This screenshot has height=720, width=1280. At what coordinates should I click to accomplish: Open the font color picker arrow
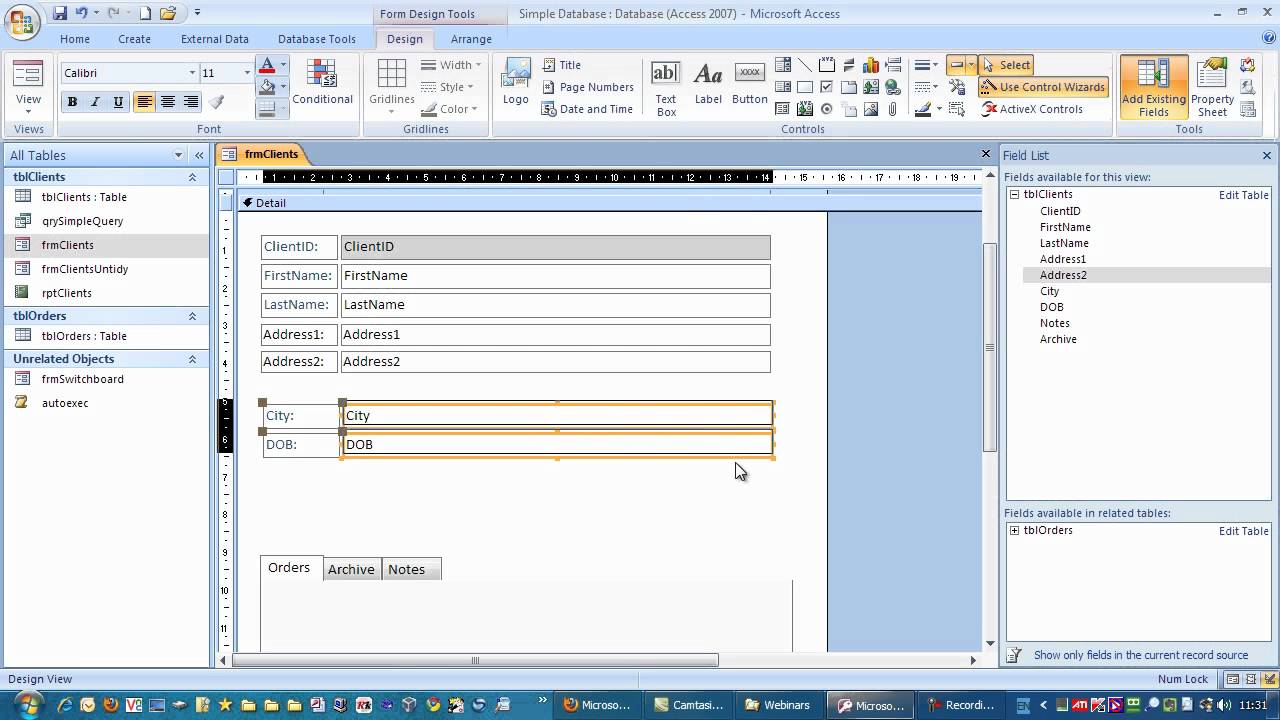tap(283, 66)
